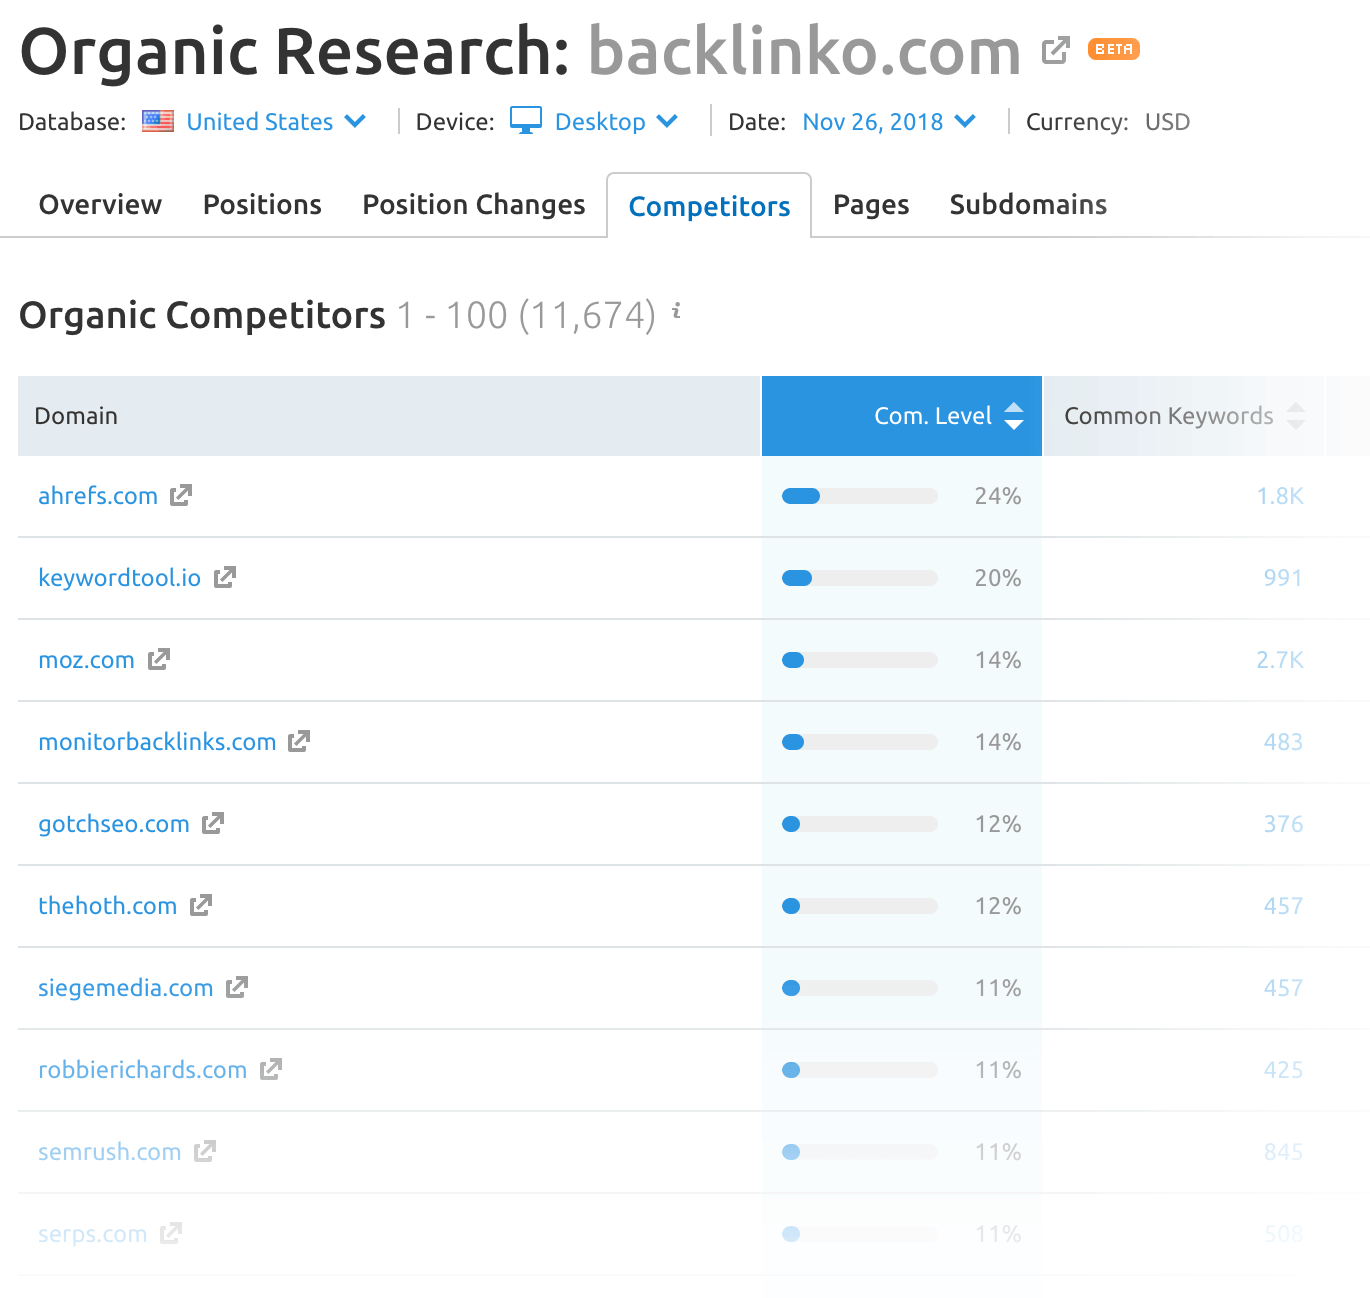Screen dimensions: 1370x1298
Task: Open the Nov 26, 2018 date dropdown
Action: pyautogui.click(x=889, y=121)
